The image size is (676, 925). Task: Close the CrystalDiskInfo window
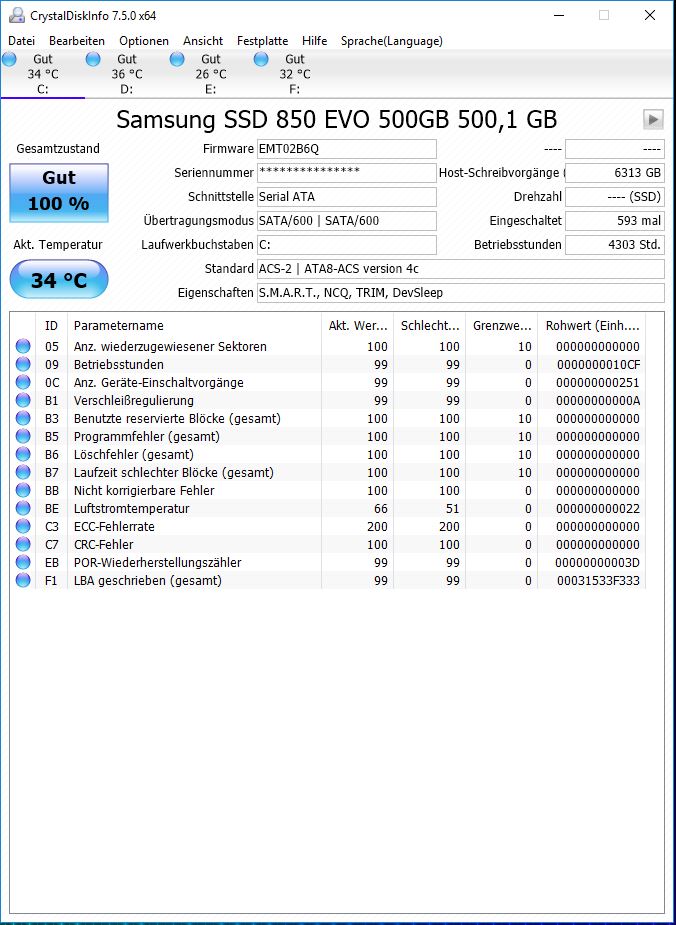pyautogui.click(x=649, y=15)
